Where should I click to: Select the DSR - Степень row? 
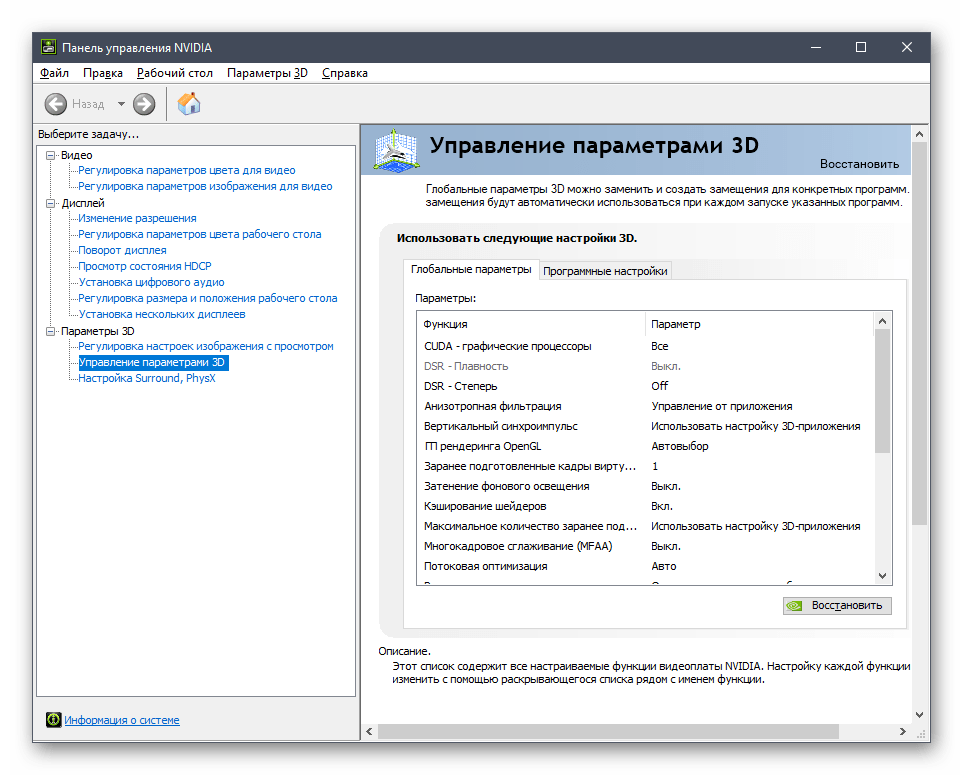tap(645, 386)
